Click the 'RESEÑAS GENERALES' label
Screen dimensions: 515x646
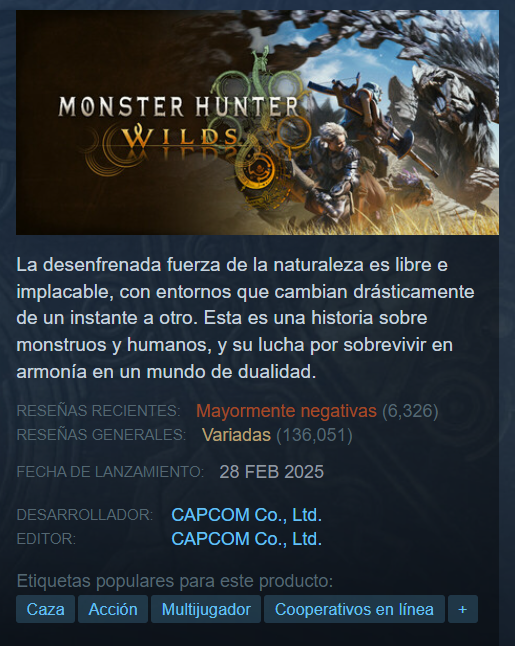101,435
